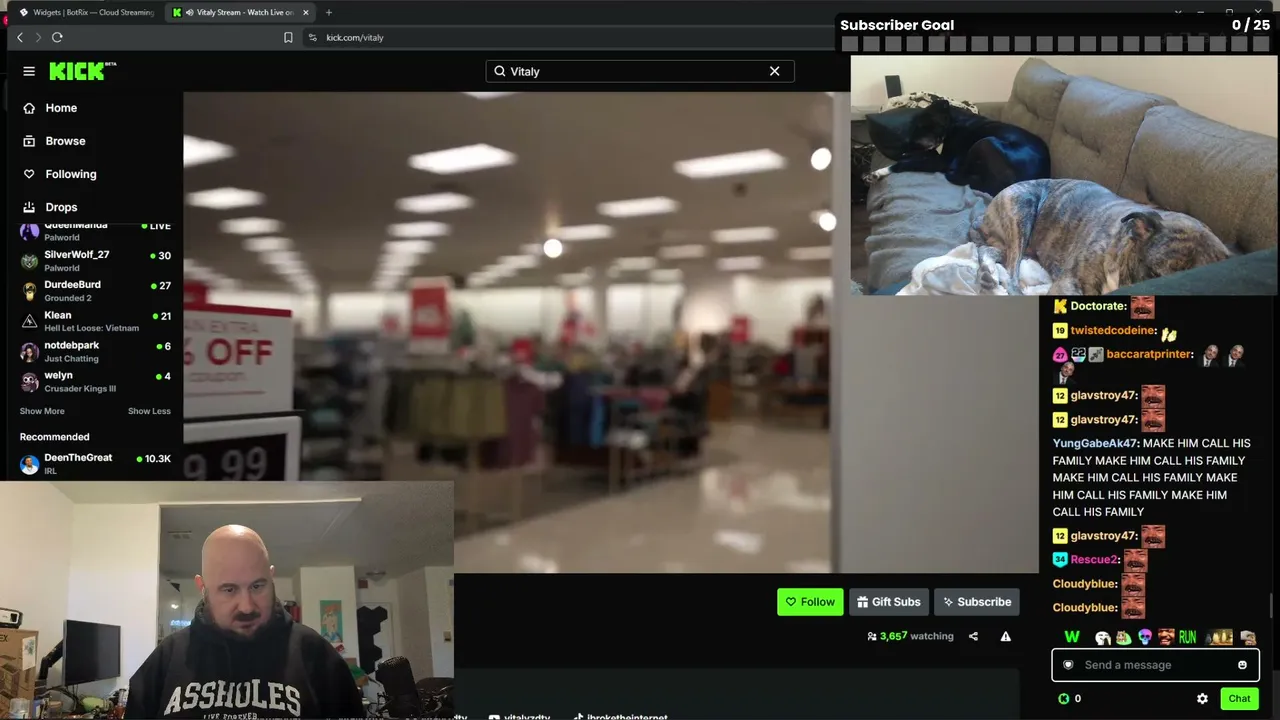
Task: Insert the laughing face emote
Action: click(x=1166, y=637)
